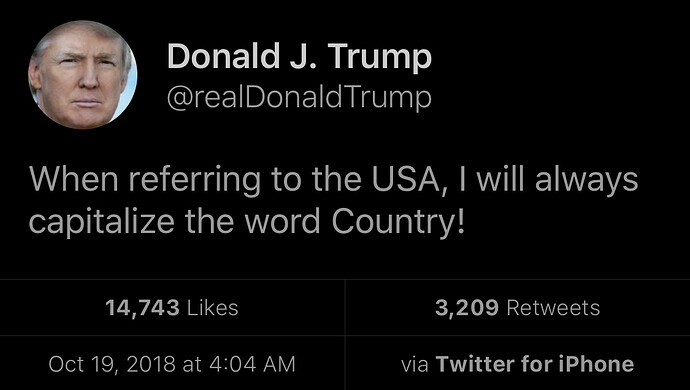Click the word capitalize in the tweet

pyautogui.click(x=102, y=222)
